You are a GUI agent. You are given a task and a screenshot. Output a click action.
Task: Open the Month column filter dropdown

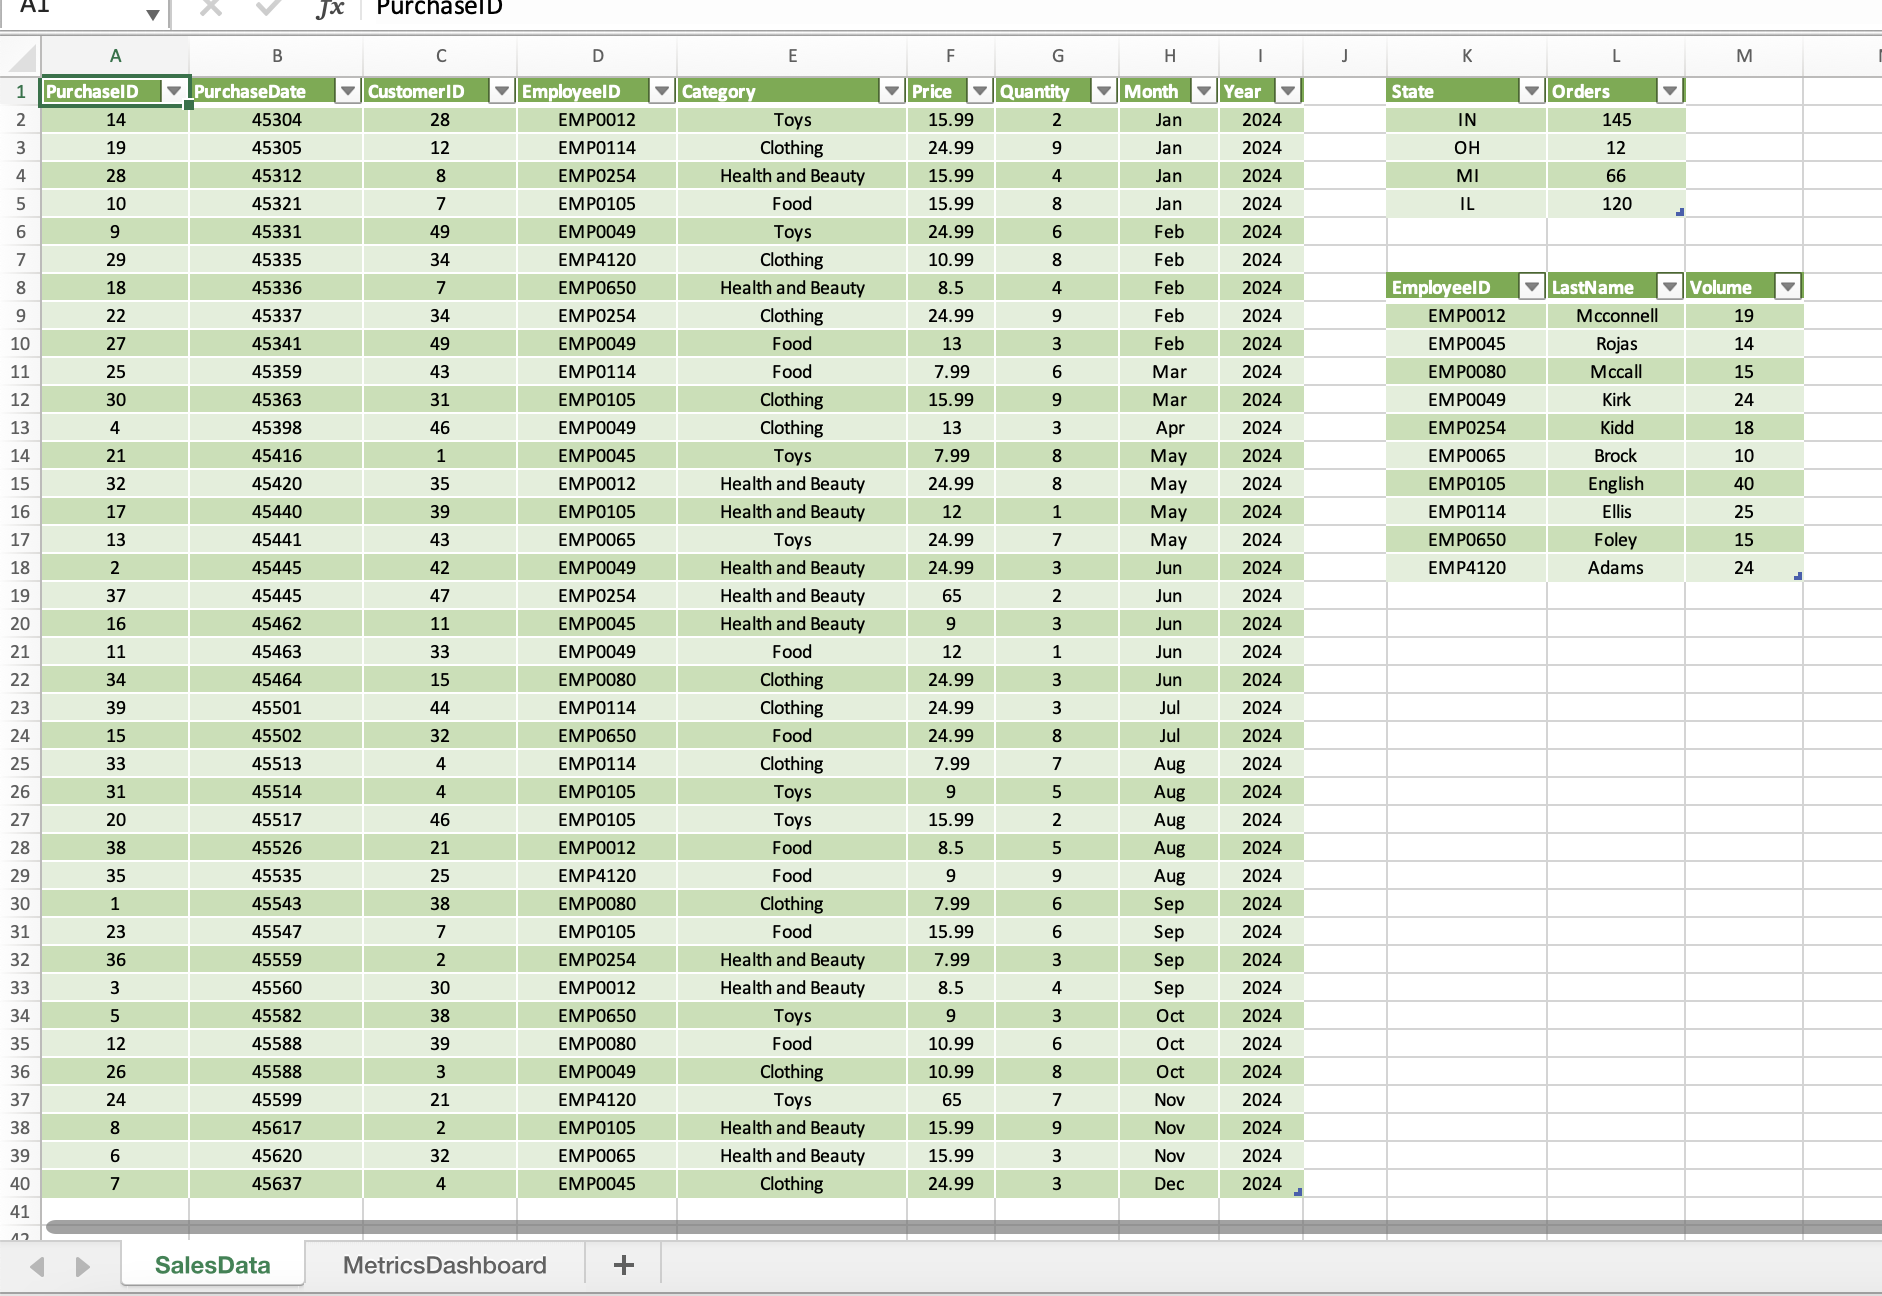[1204, 90]
